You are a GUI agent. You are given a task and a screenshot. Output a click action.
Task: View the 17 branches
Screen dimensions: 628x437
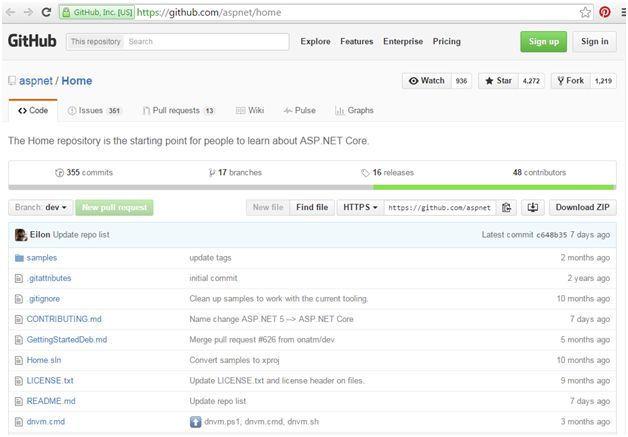pos(235,173)
